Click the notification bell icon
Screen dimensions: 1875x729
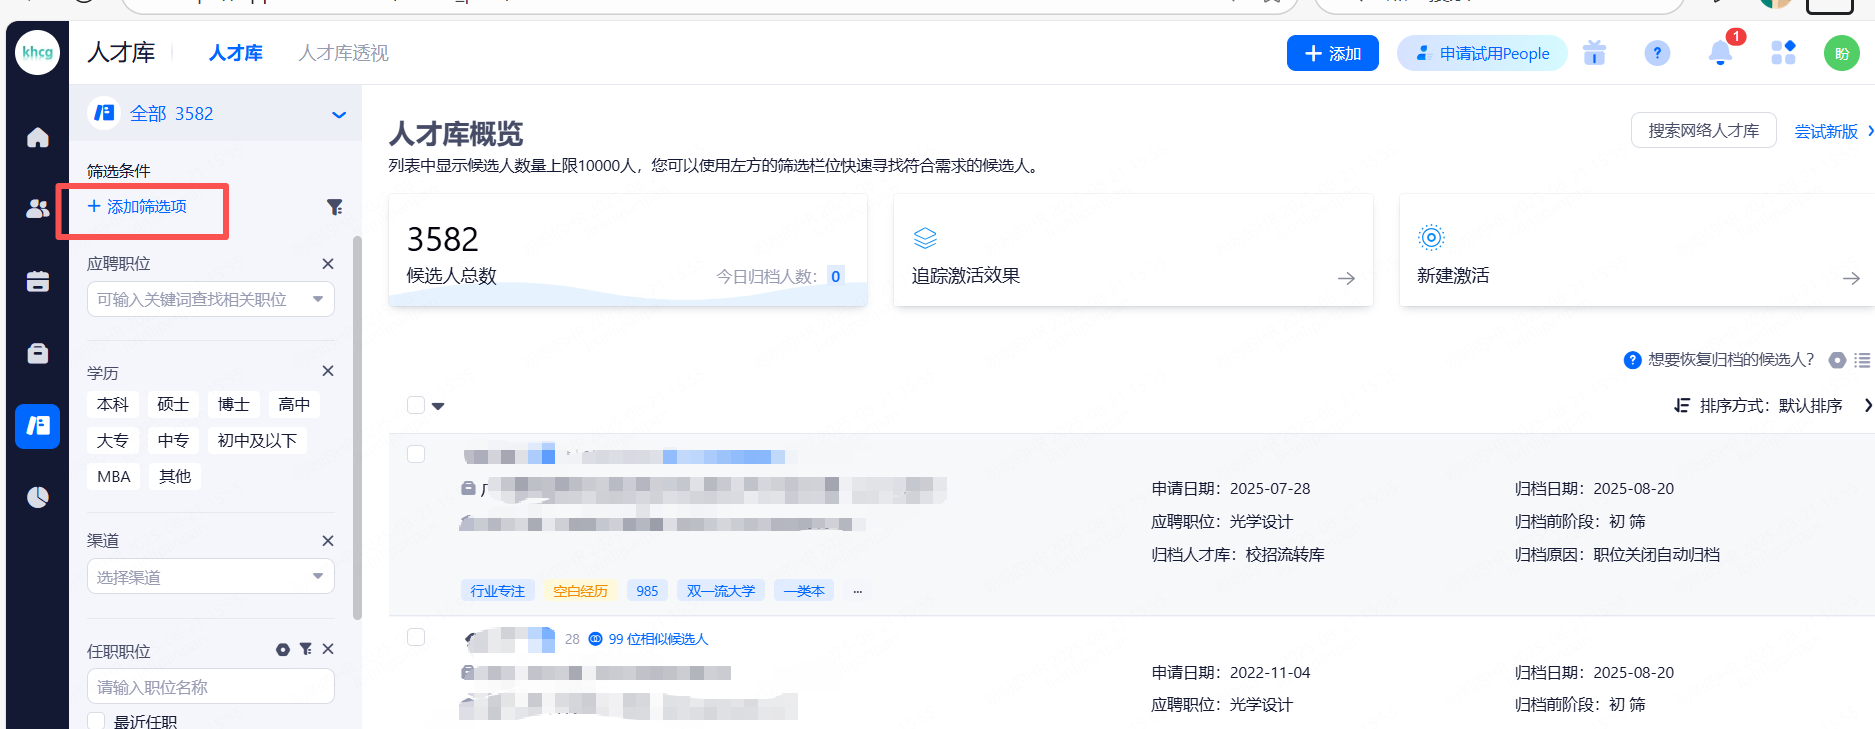(1720, 53)
